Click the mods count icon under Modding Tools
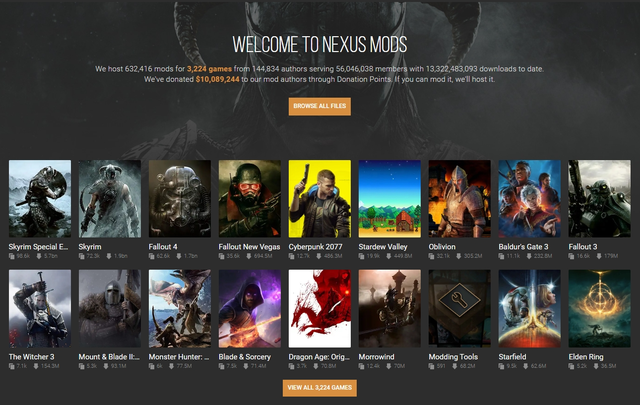The height and width of the screenshot is (405, 640). [432, 366]
